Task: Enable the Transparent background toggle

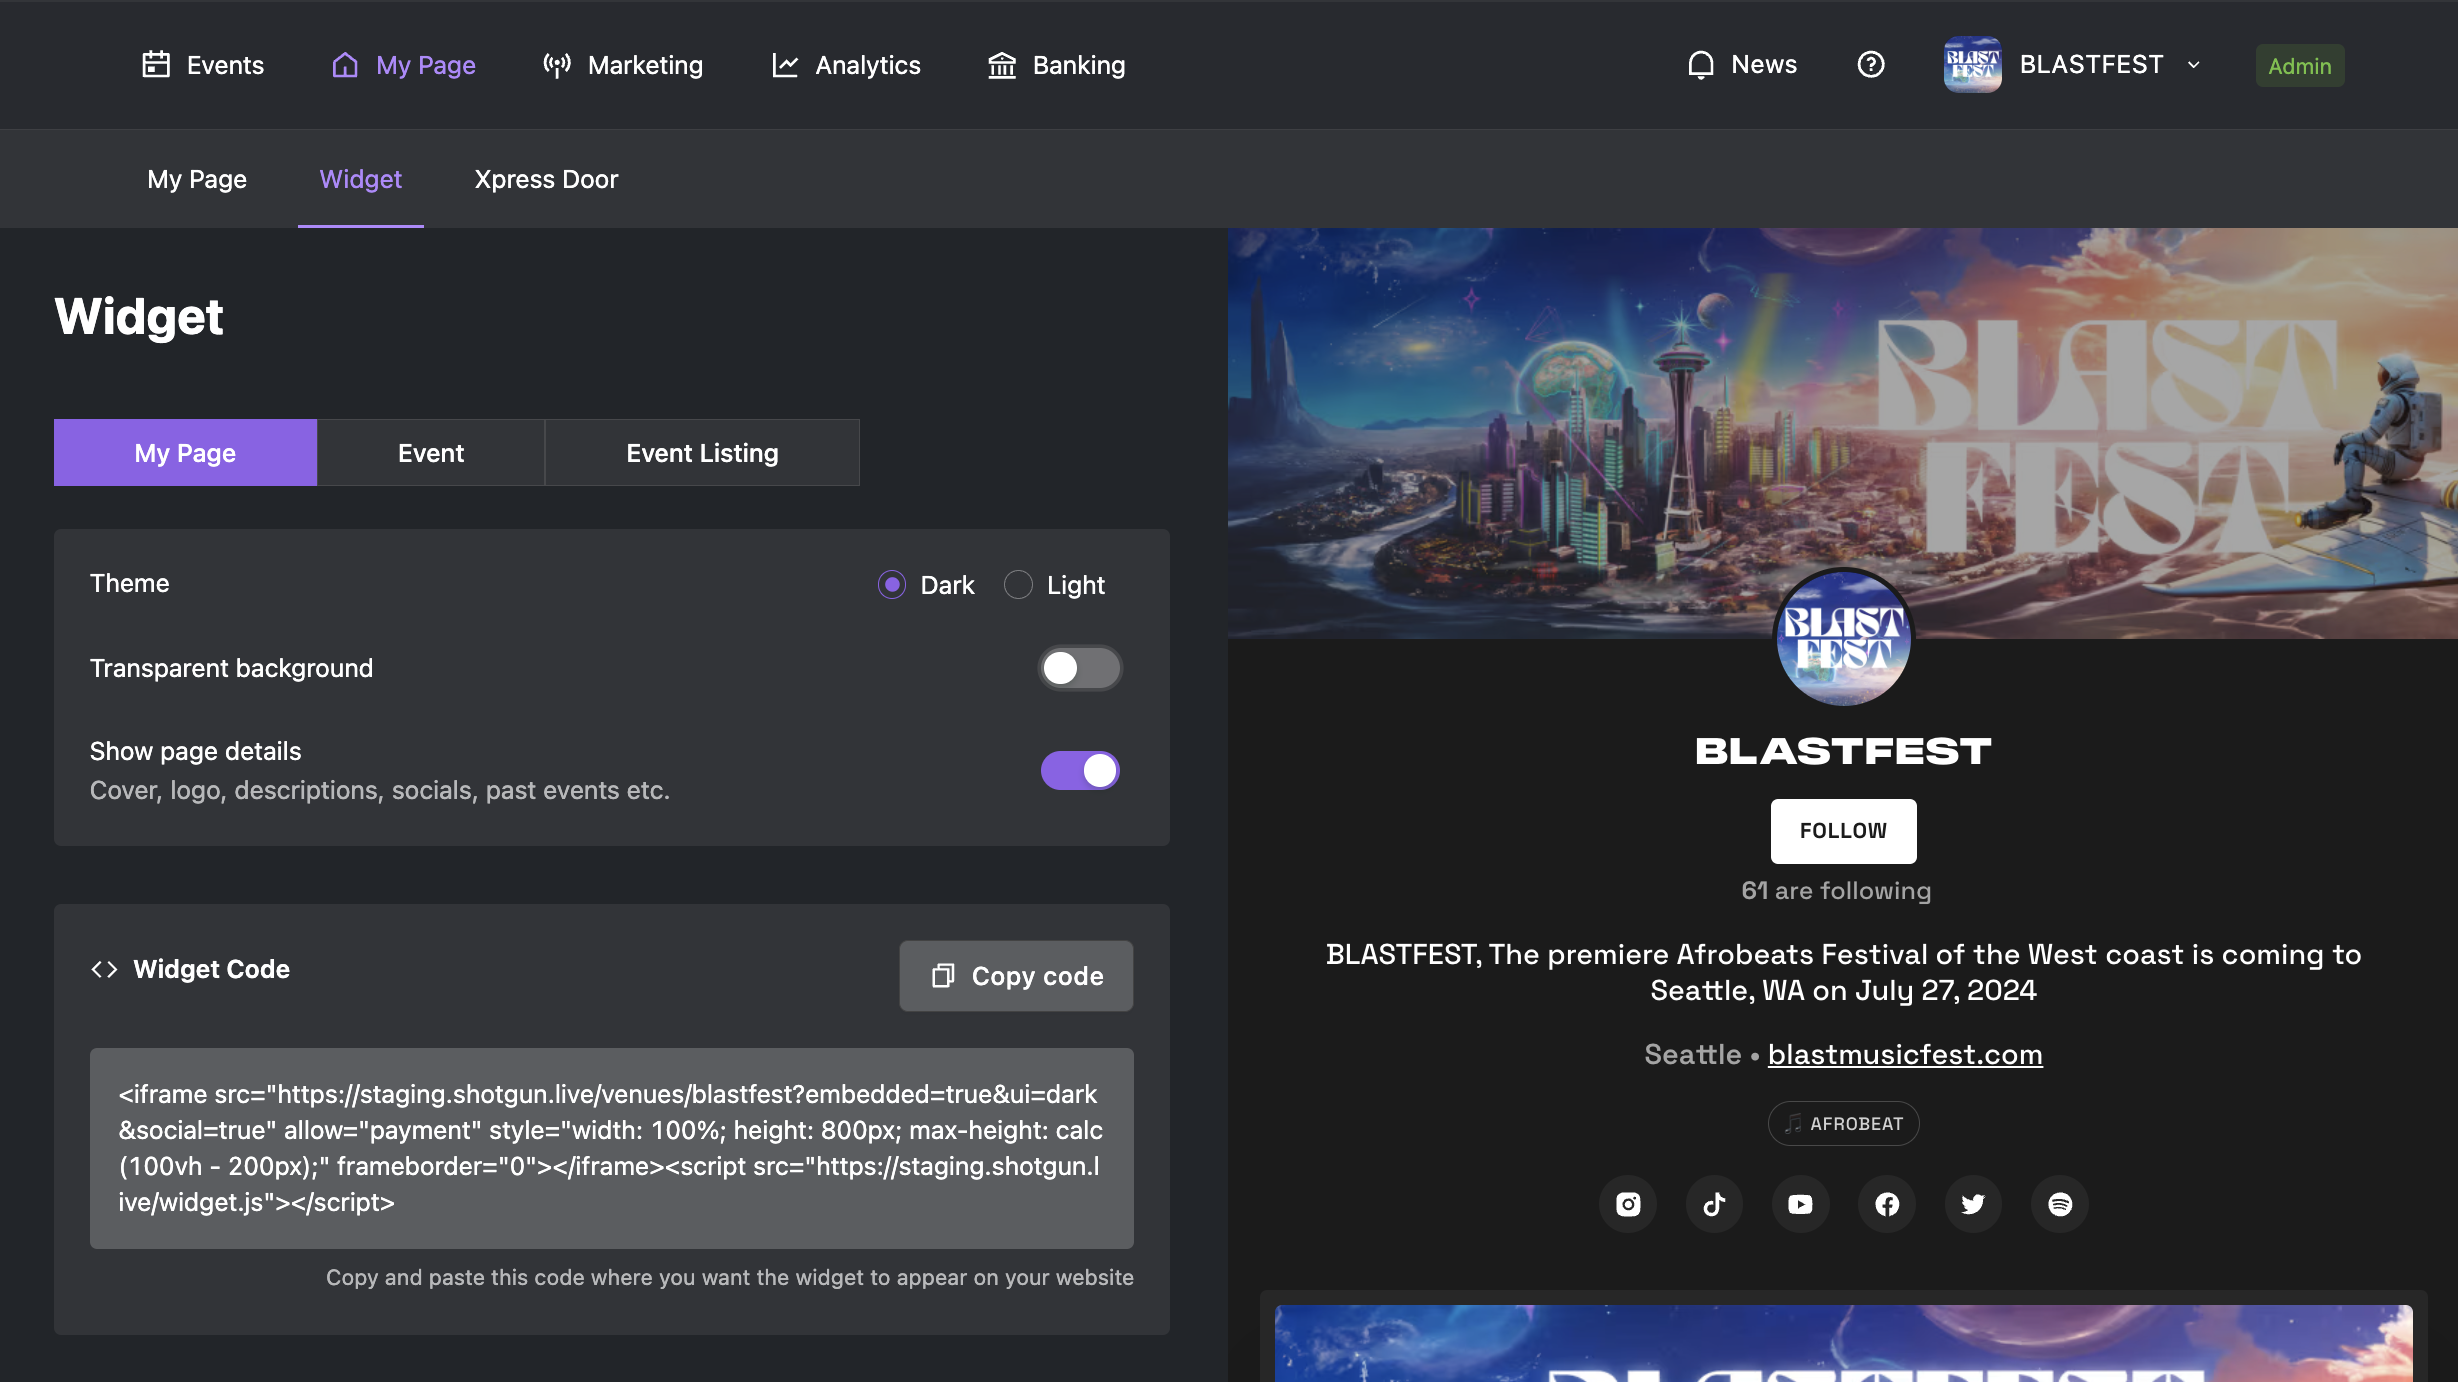Action: point(1080,668)
